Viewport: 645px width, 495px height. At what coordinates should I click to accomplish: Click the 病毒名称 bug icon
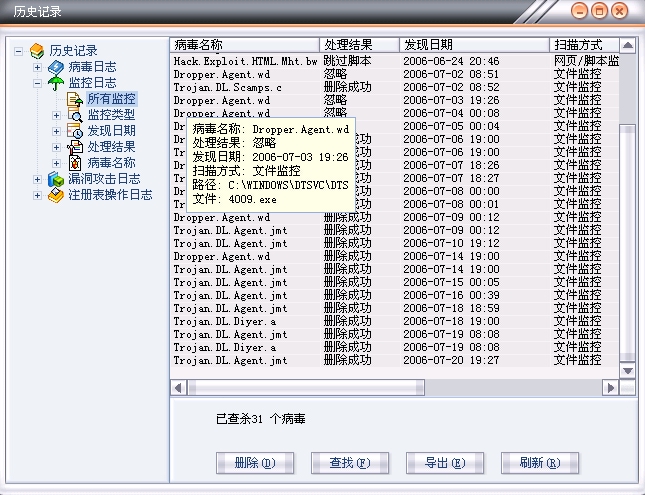pos(75,163)
